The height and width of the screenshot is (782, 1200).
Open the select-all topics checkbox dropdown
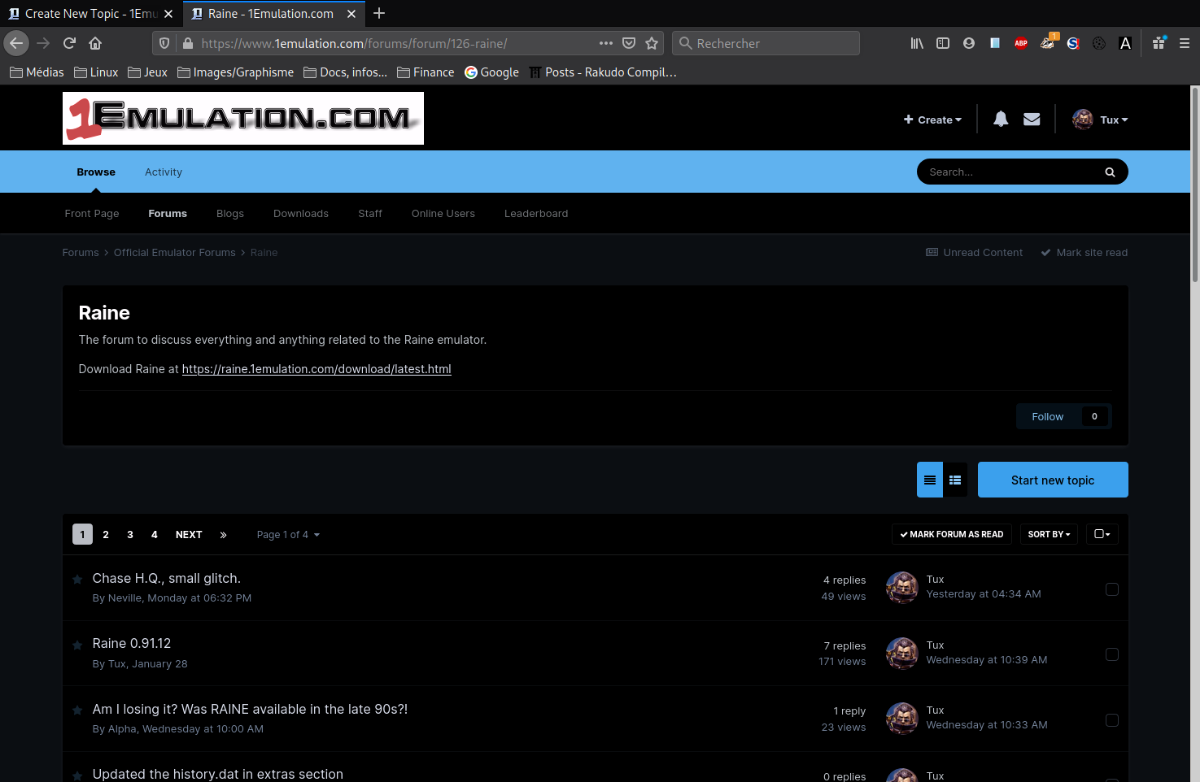[1102, 534]
